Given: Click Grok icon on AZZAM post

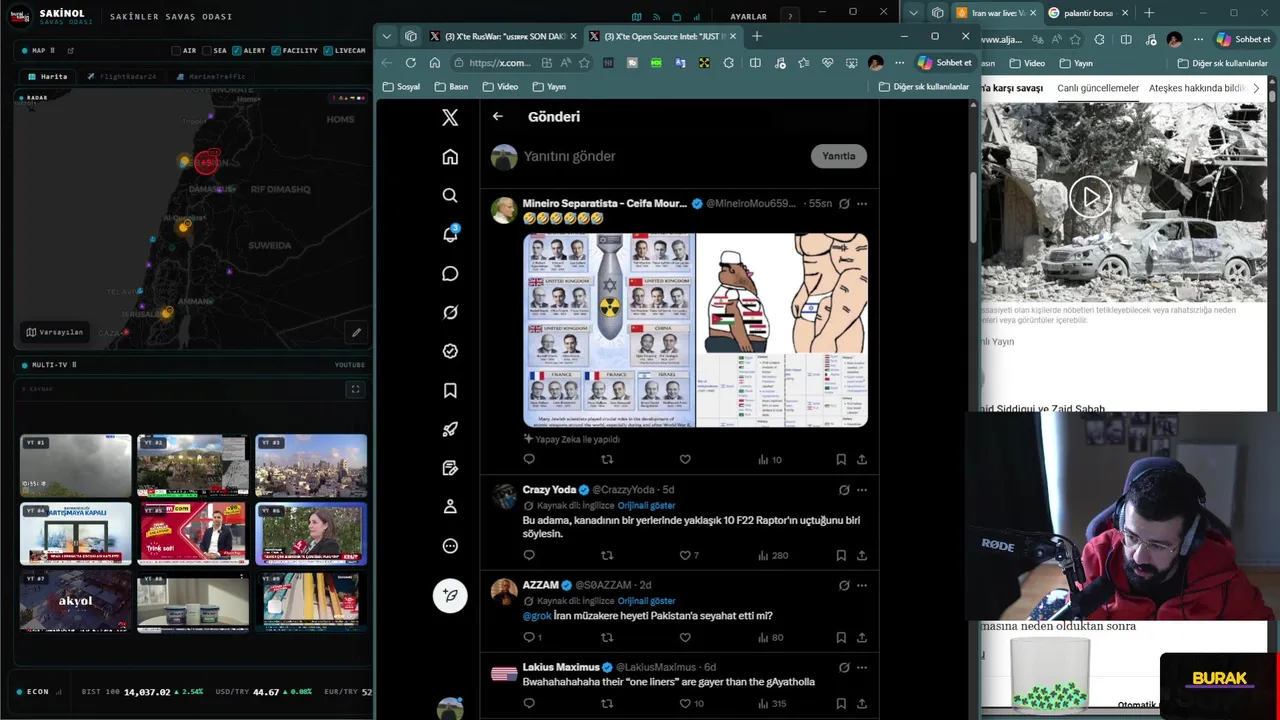Looking at the screenshot, I should [844, 585].
